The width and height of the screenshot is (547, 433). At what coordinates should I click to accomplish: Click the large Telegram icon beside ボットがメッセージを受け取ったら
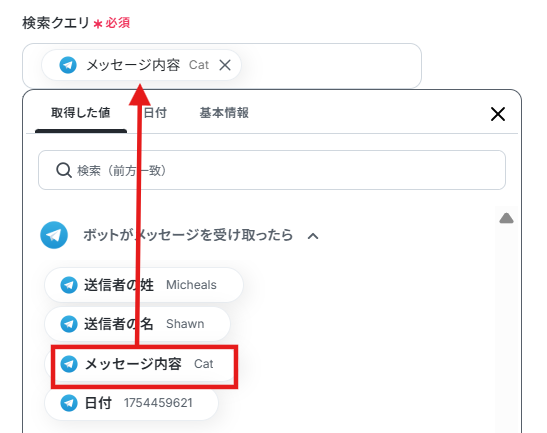tap(54, 235)
